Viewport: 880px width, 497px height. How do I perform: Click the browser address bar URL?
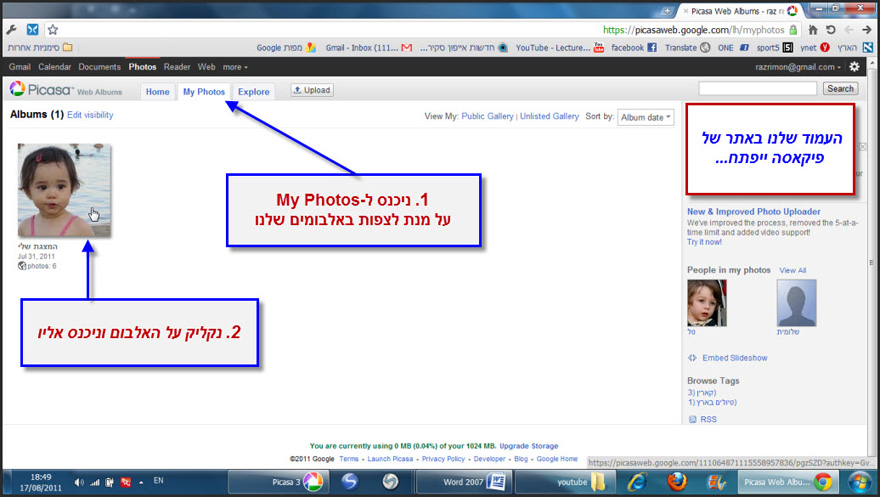click(x=693, y=30)
